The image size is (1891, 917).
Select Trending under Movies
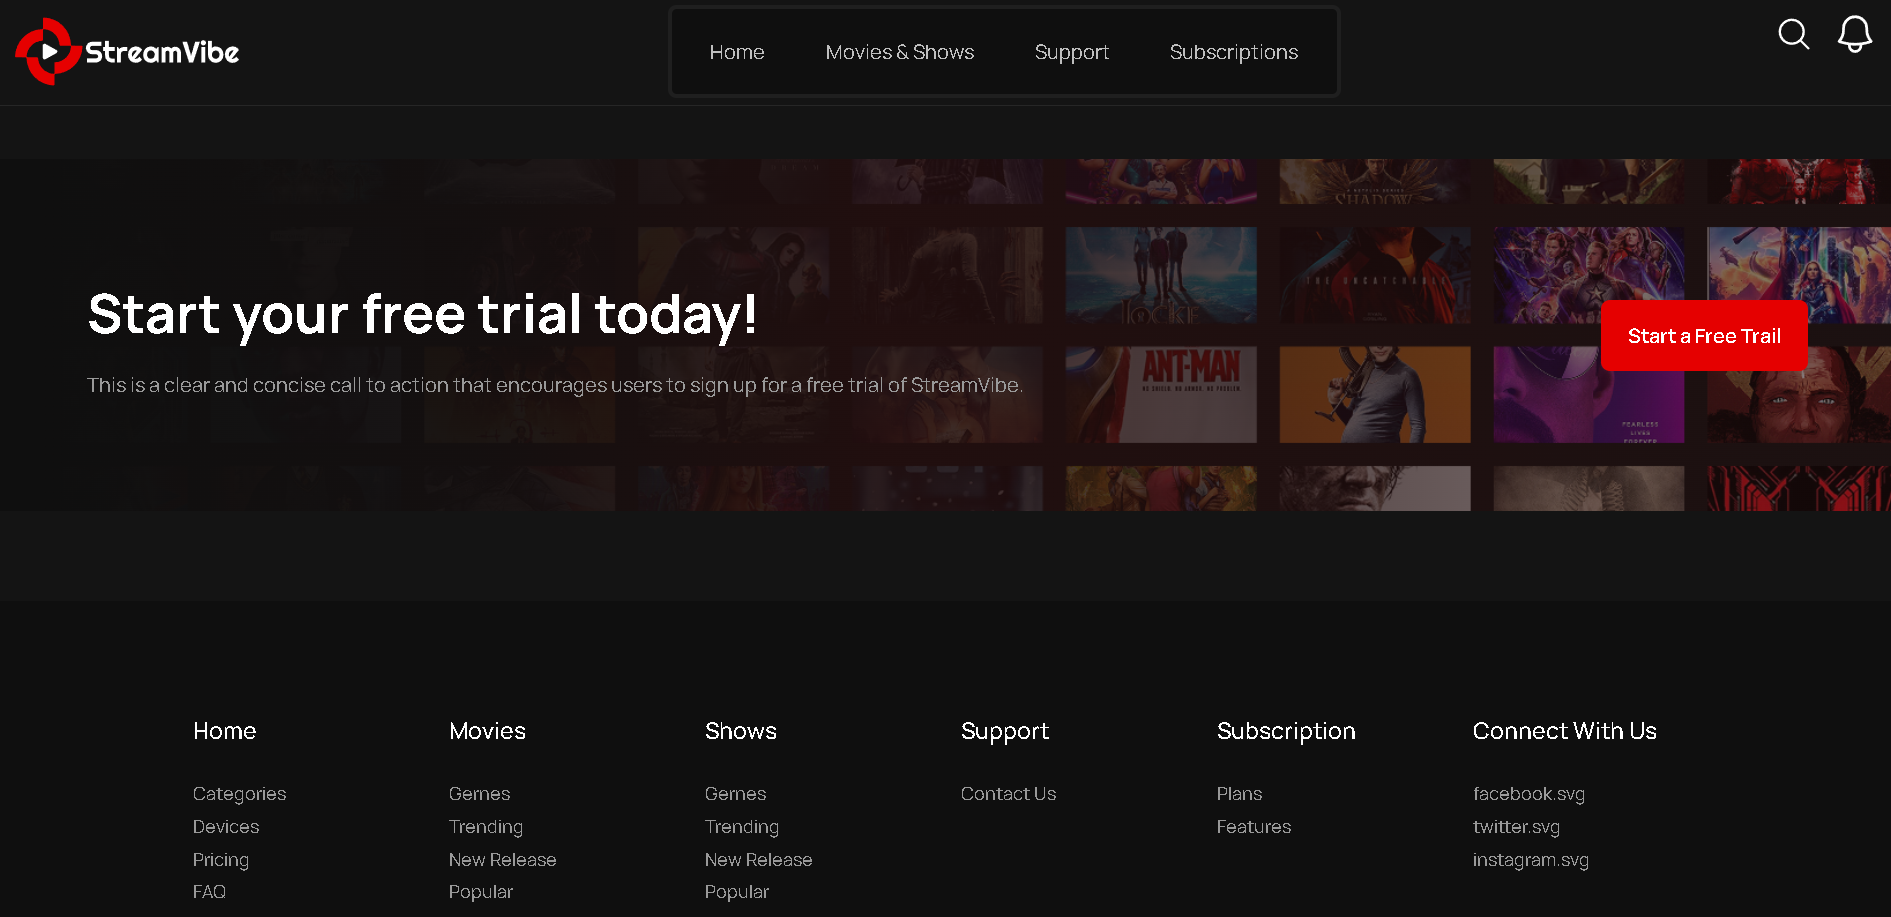(486, 827)
